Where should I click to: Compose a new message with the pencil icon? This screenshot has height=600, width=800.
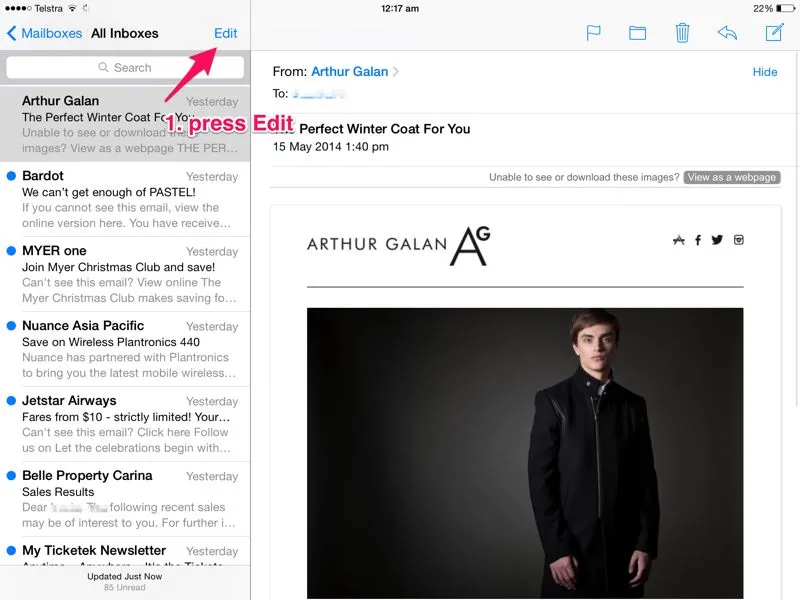pos(774,33)
